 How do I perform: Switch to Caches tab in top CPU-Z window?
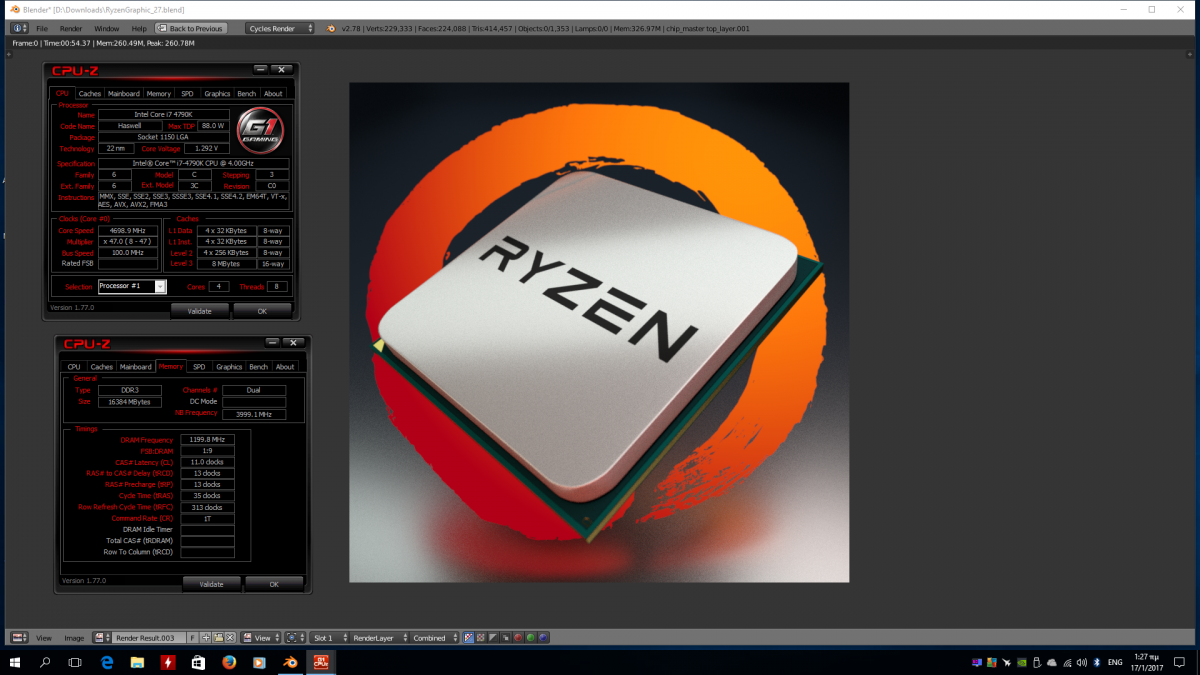click(90, 94)
